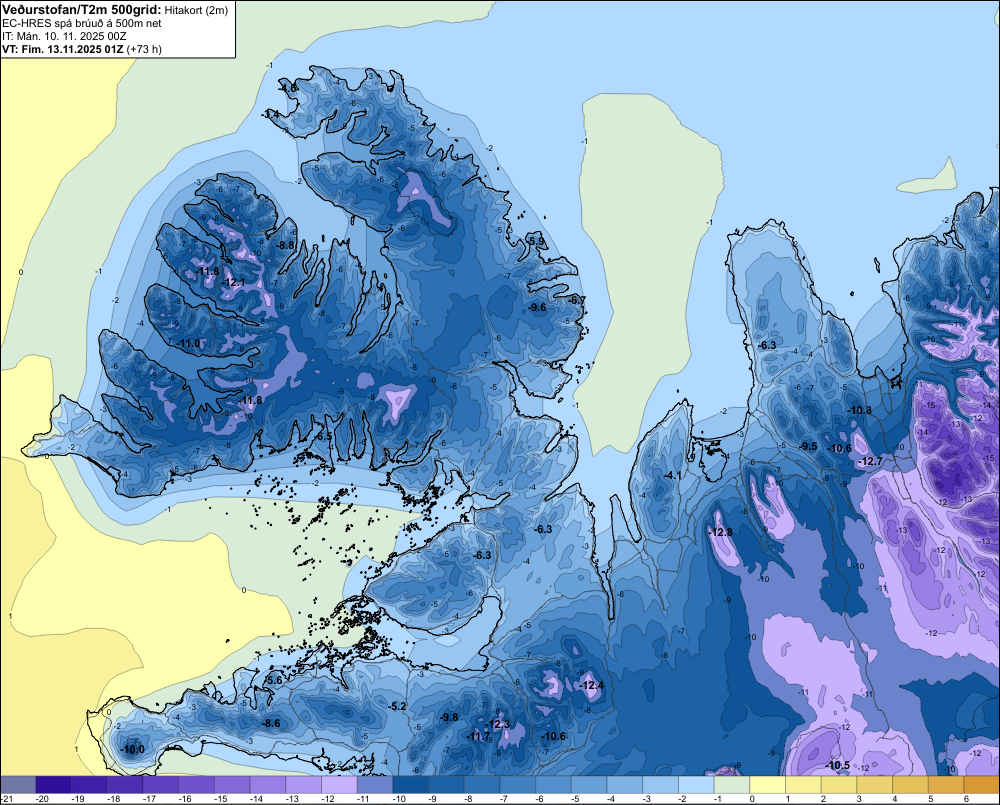The height and width of the screenshot is (805, 1000).
Task: Click the legend swatch between -6 and -5
Action: click(x=554, y=785)
